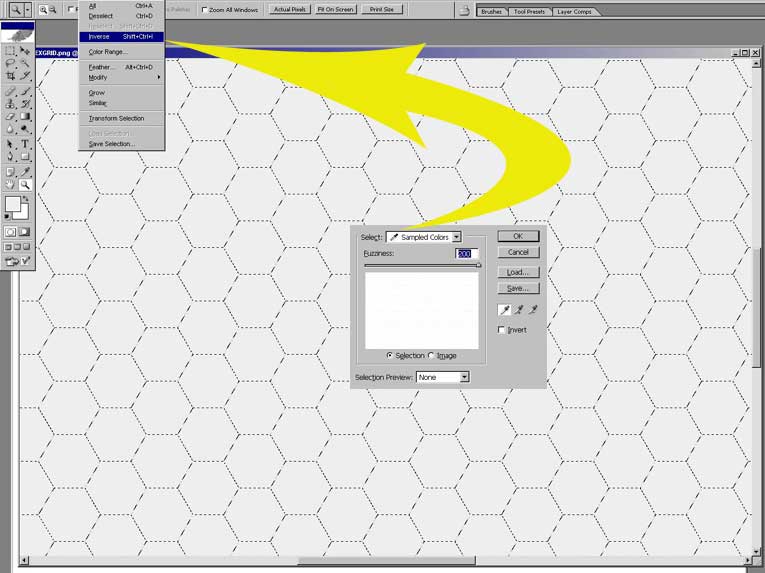Choose Similar from the Select menu
The image size is (765, 573).
[x=121, y=103]
